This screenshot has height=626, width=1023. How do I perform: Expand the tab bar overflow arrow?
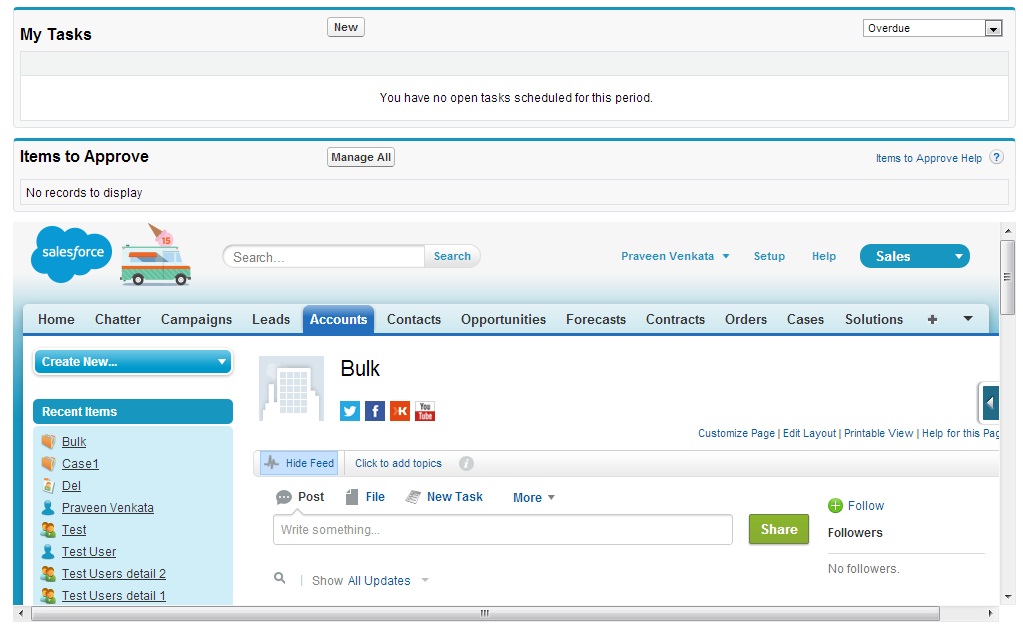968,319
